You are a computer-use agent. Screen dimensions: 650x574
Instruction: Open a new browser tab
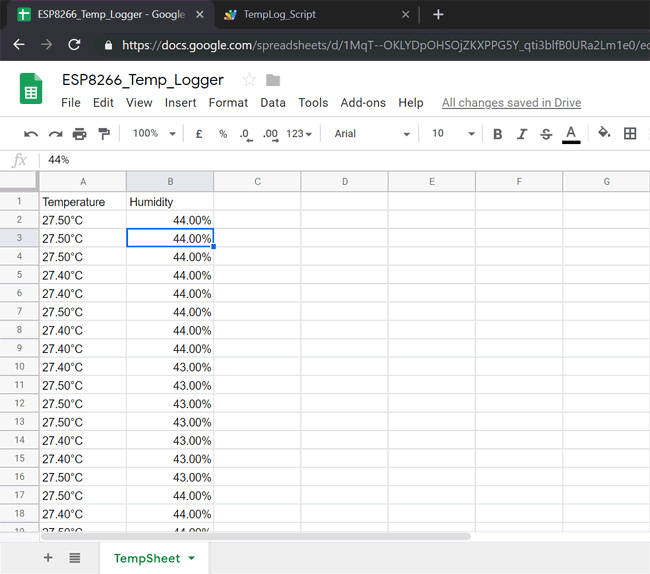(x=438, y=15)
